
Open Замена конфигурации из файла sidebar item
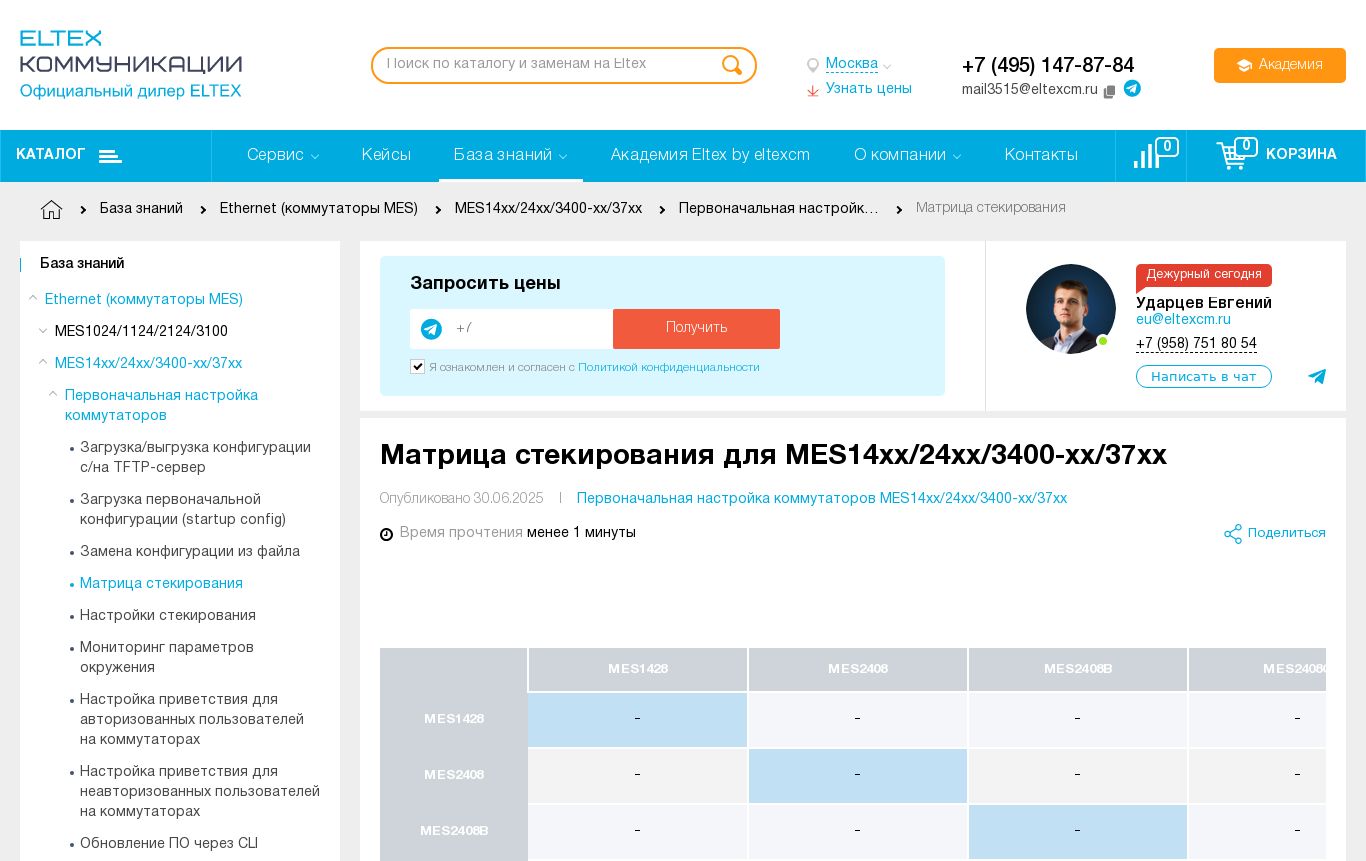[x=190, y=552]
